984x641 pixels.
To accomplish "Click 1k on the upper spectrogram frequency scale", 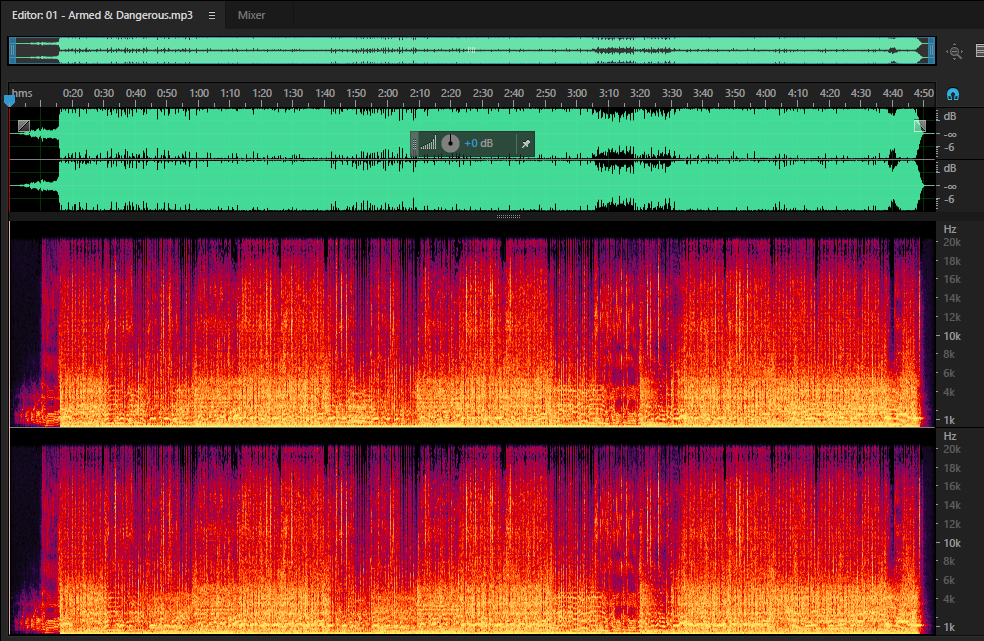I will 949,420.
